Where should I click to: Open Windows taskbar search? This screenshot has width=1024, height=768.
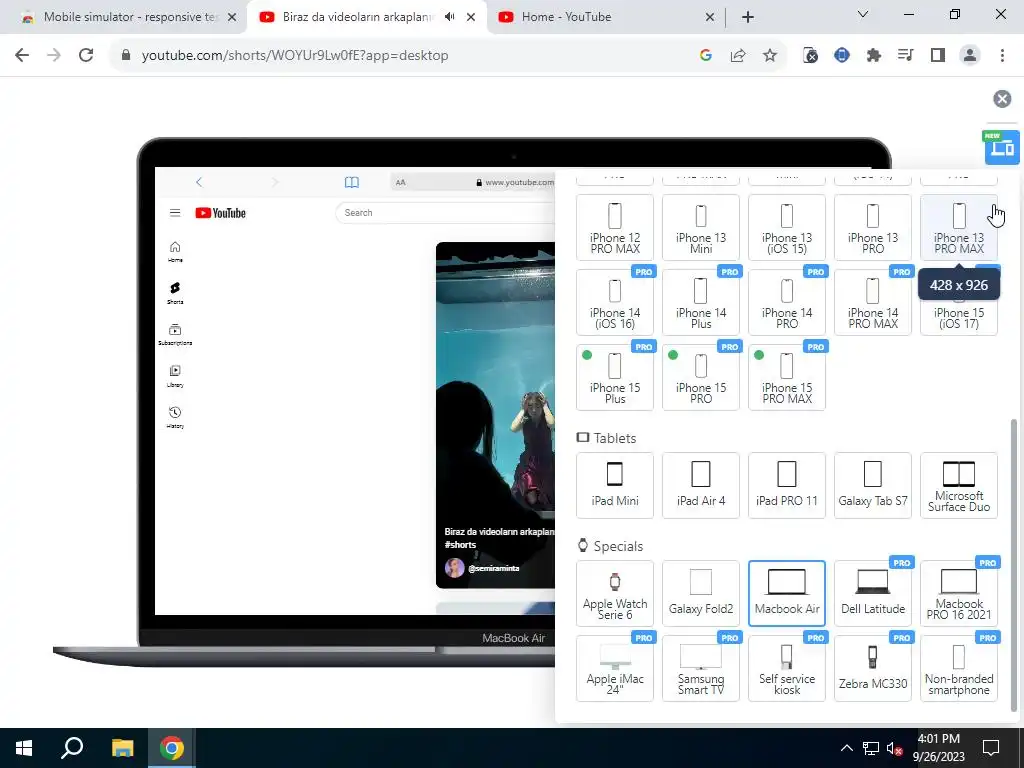pyautogui.click(x=72, y=748)
